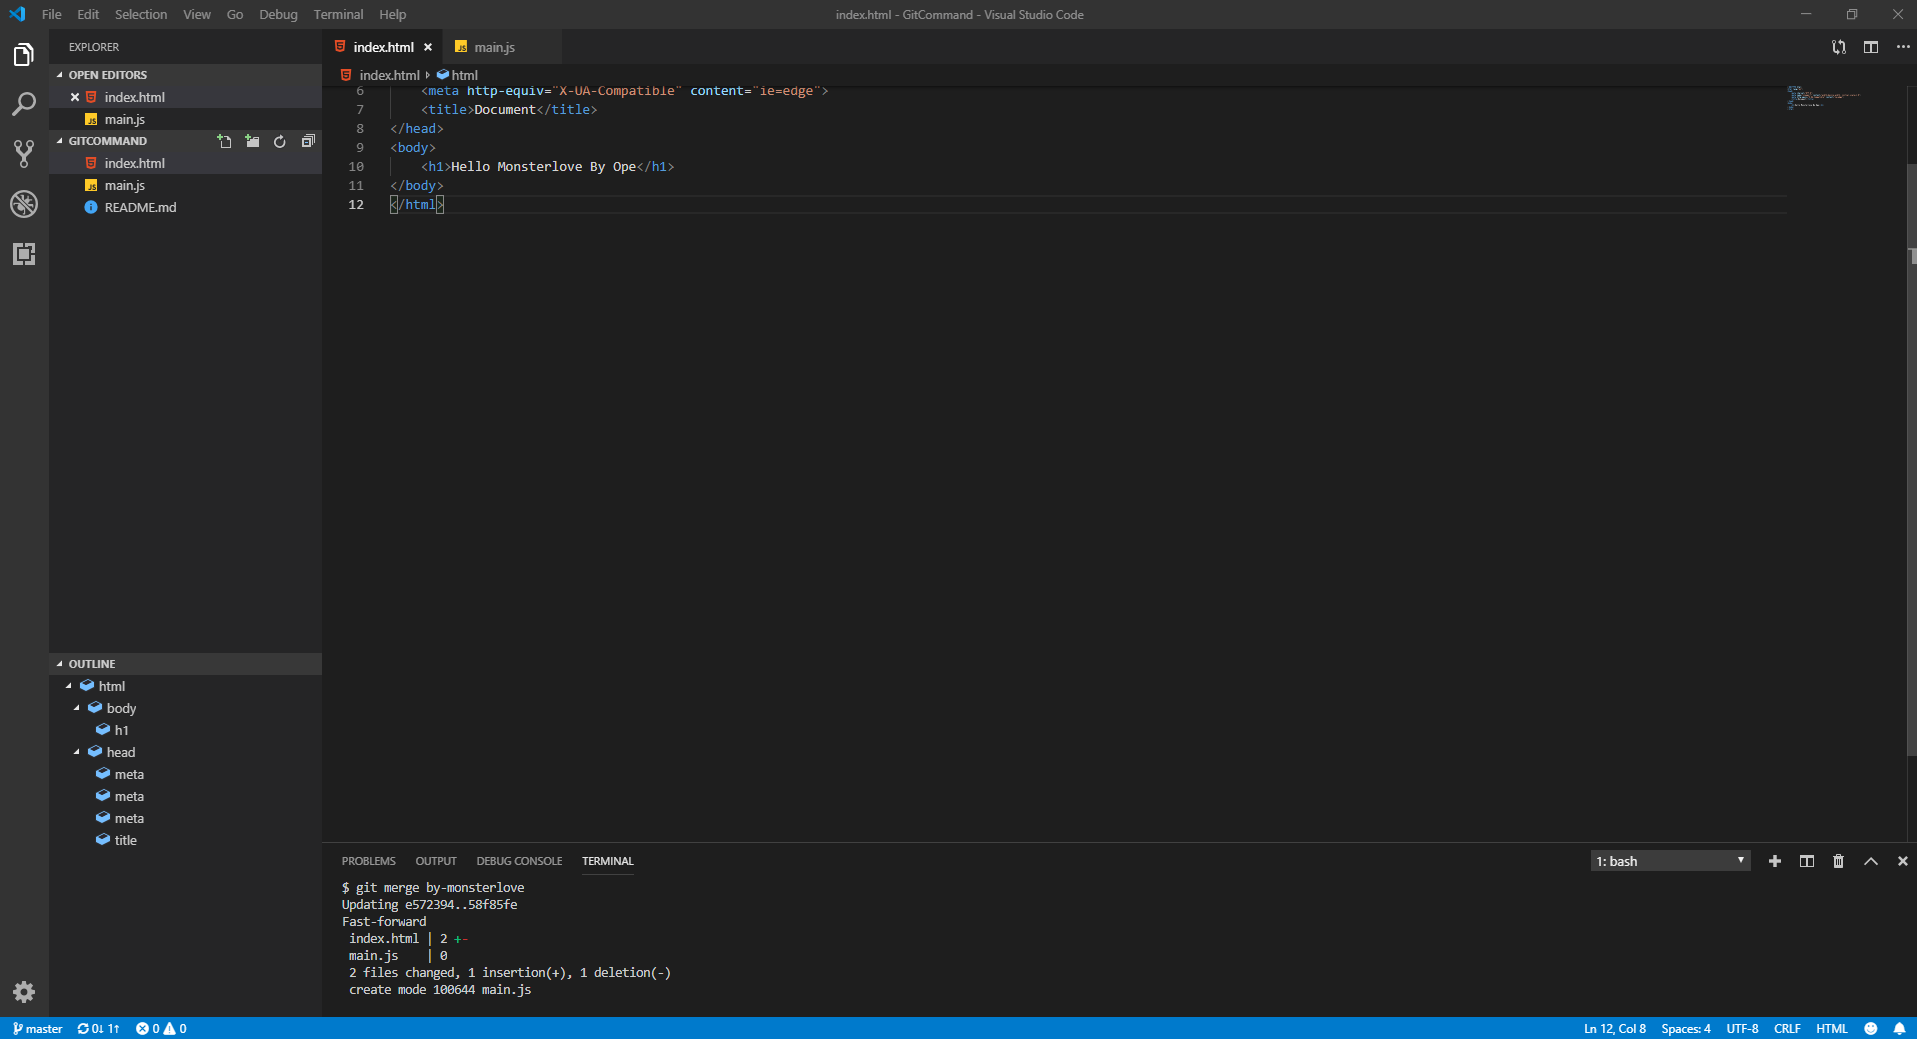The width and height of the screenshot is (1917, 1039).
Task: Click the master branch in the status bar
Action: point(37,1028)
